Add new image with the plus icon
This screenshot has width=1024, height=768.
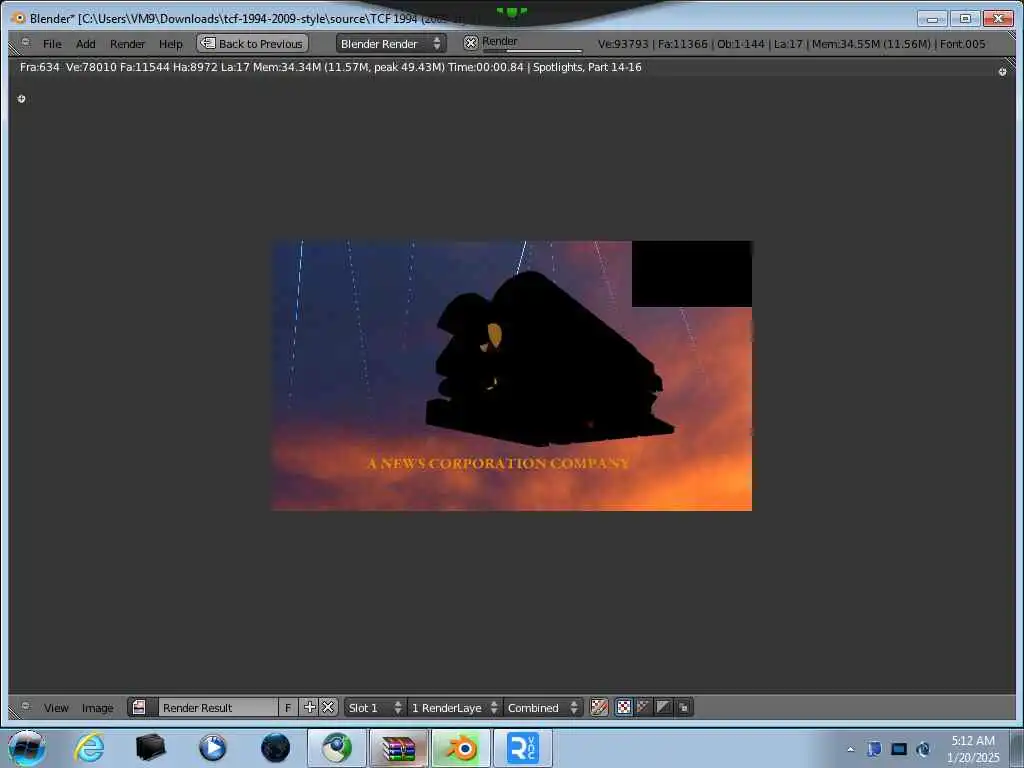pyautogui.click(x=310, y=707)
